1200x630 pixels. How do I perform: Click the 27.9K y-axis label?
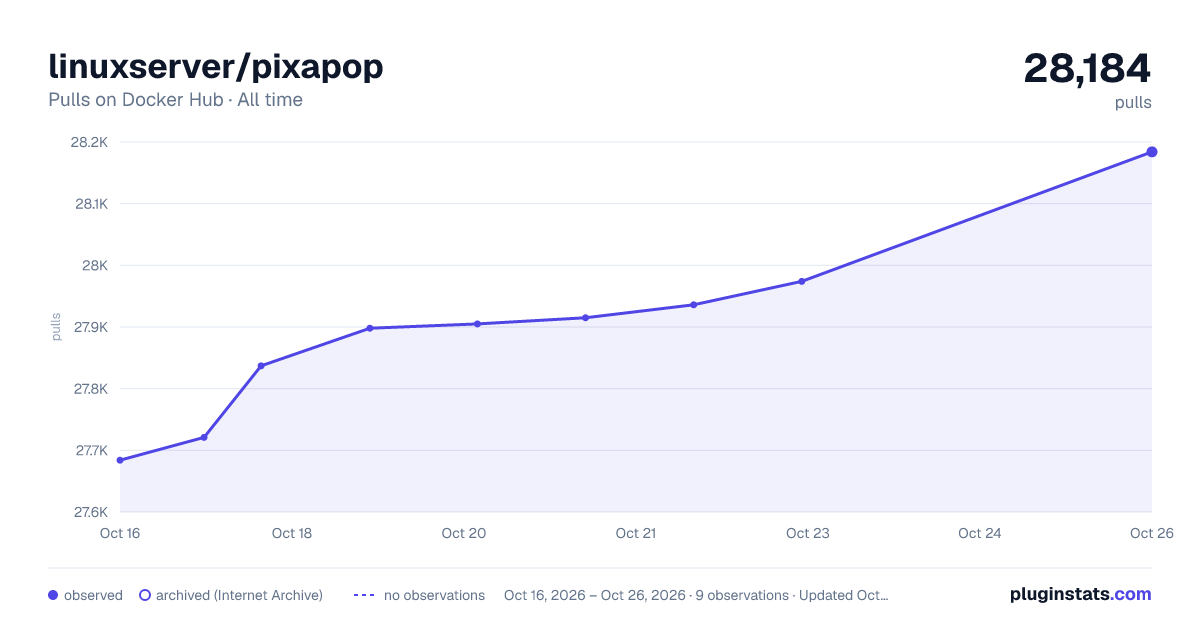pyautogui.click(x=89, y=327)
